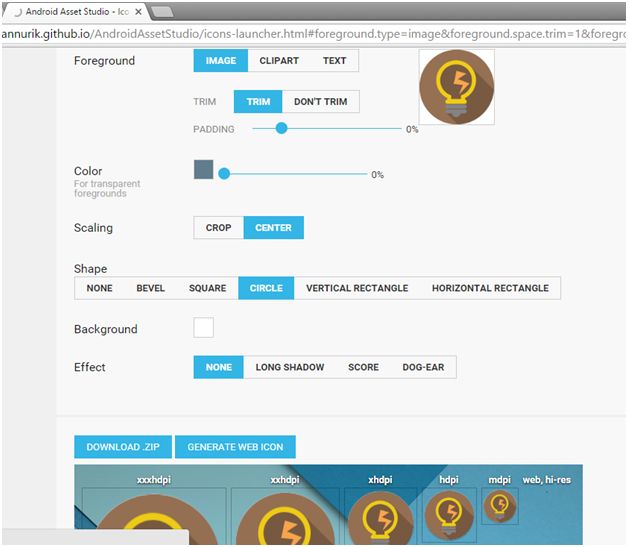The height and width of the screenshot is (547, 628).
Task: Choose the HORIZONTAL RECTANGLE shape
Action: 490,288
